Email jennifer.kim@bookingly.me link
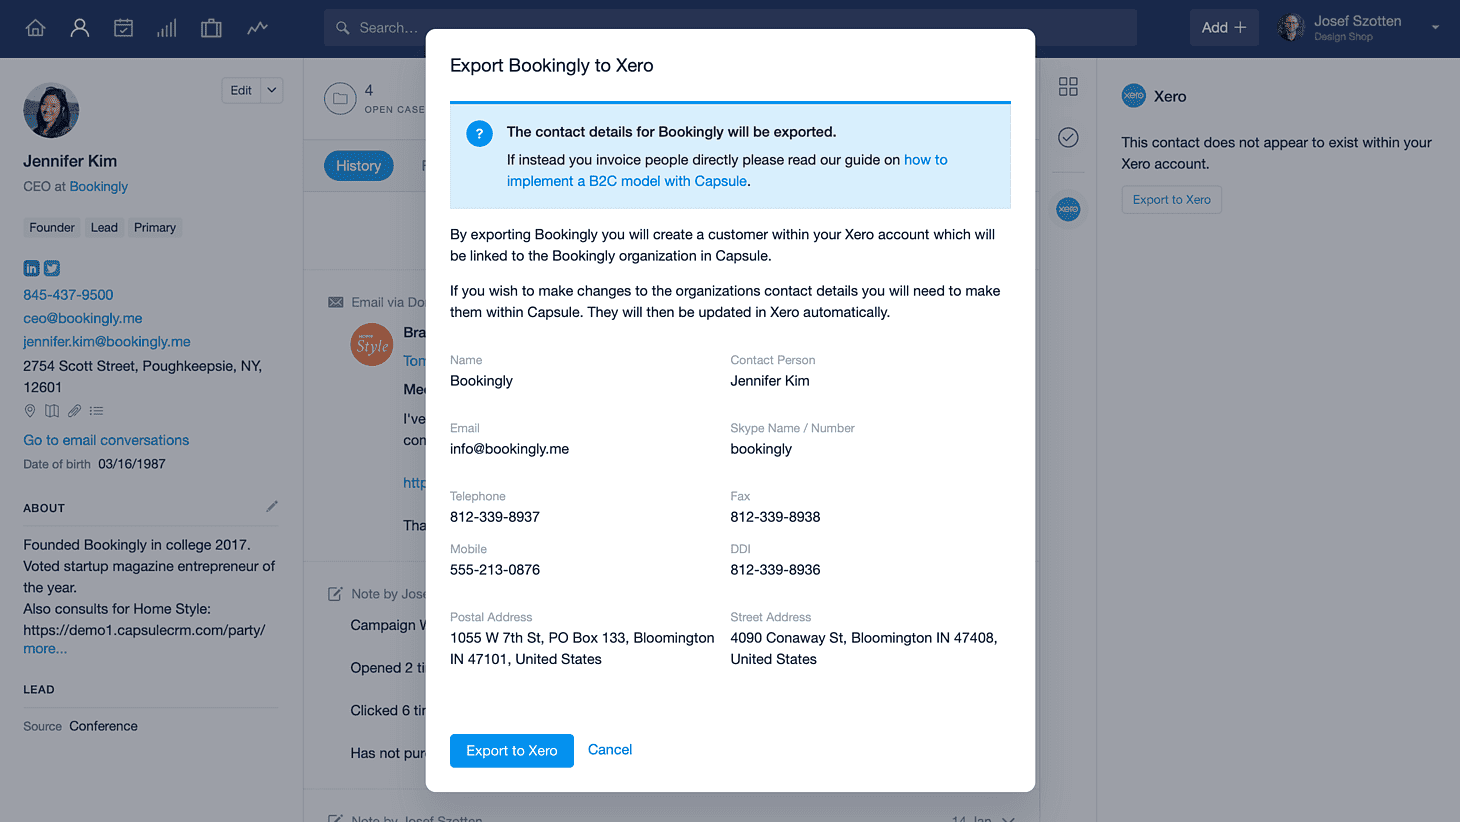The height and width of the screenshot is (822, 1460). coord(107,342)
